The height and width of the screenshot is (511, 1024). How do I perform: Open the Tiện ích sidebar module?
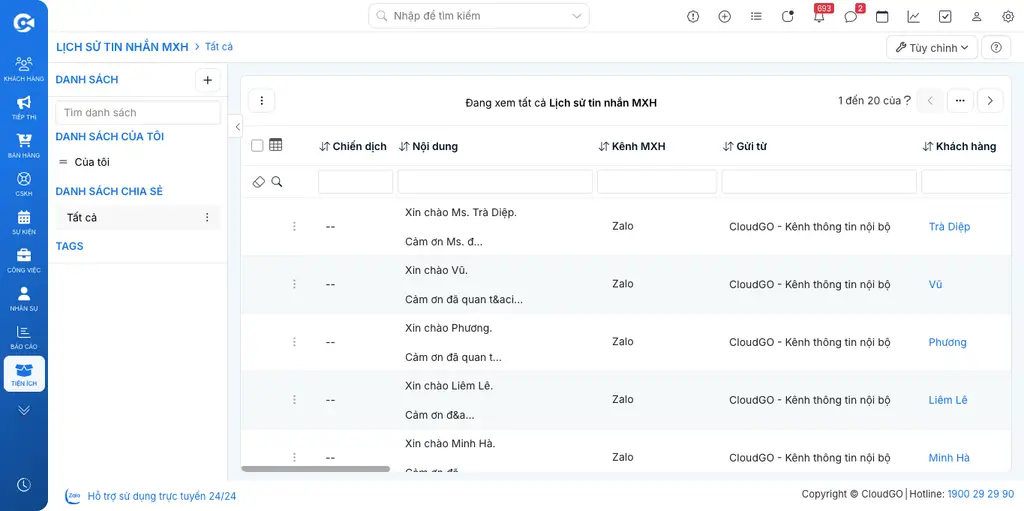[24, 374]
